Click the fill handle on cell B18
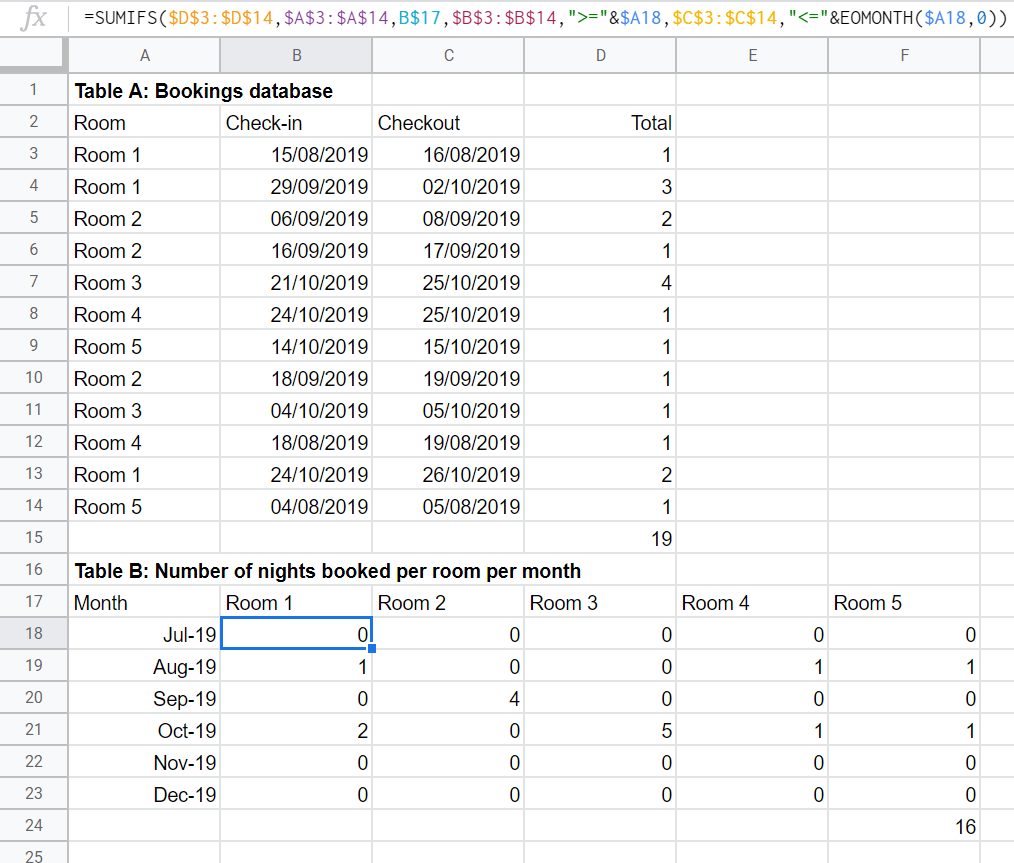1014x863 pixels. point(372,649)
